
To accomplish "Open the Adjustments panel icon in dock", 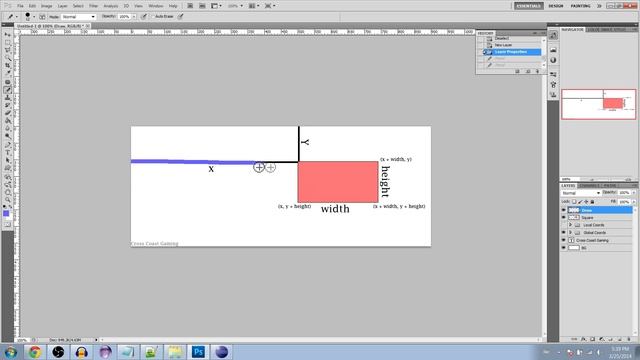I will (x=553, y=60).
